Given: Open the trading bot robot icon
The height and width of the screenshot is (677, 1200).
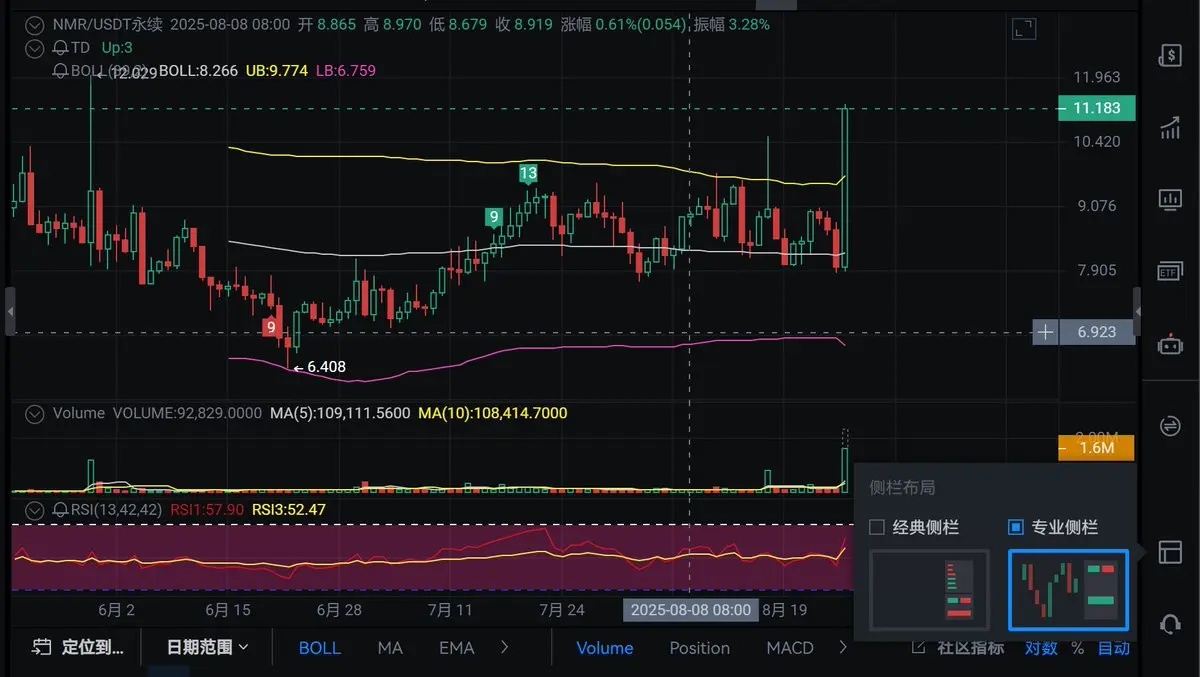Looking at the screenshot, I should click(x=1169, y=344).
